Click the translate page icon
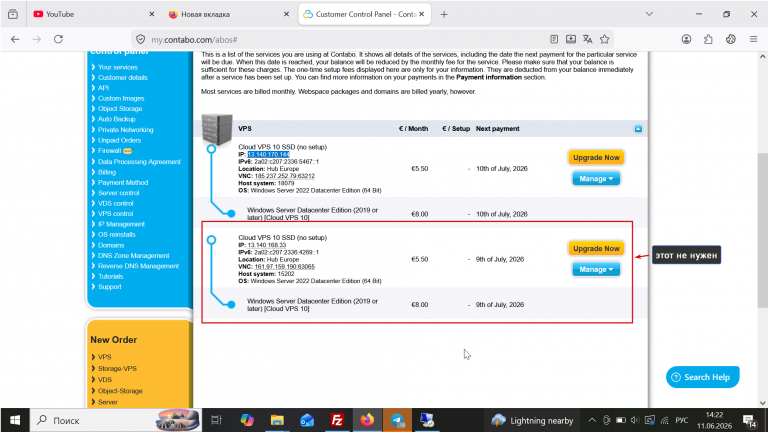This screenshot has height=432, width=768. tap(588, 39)
